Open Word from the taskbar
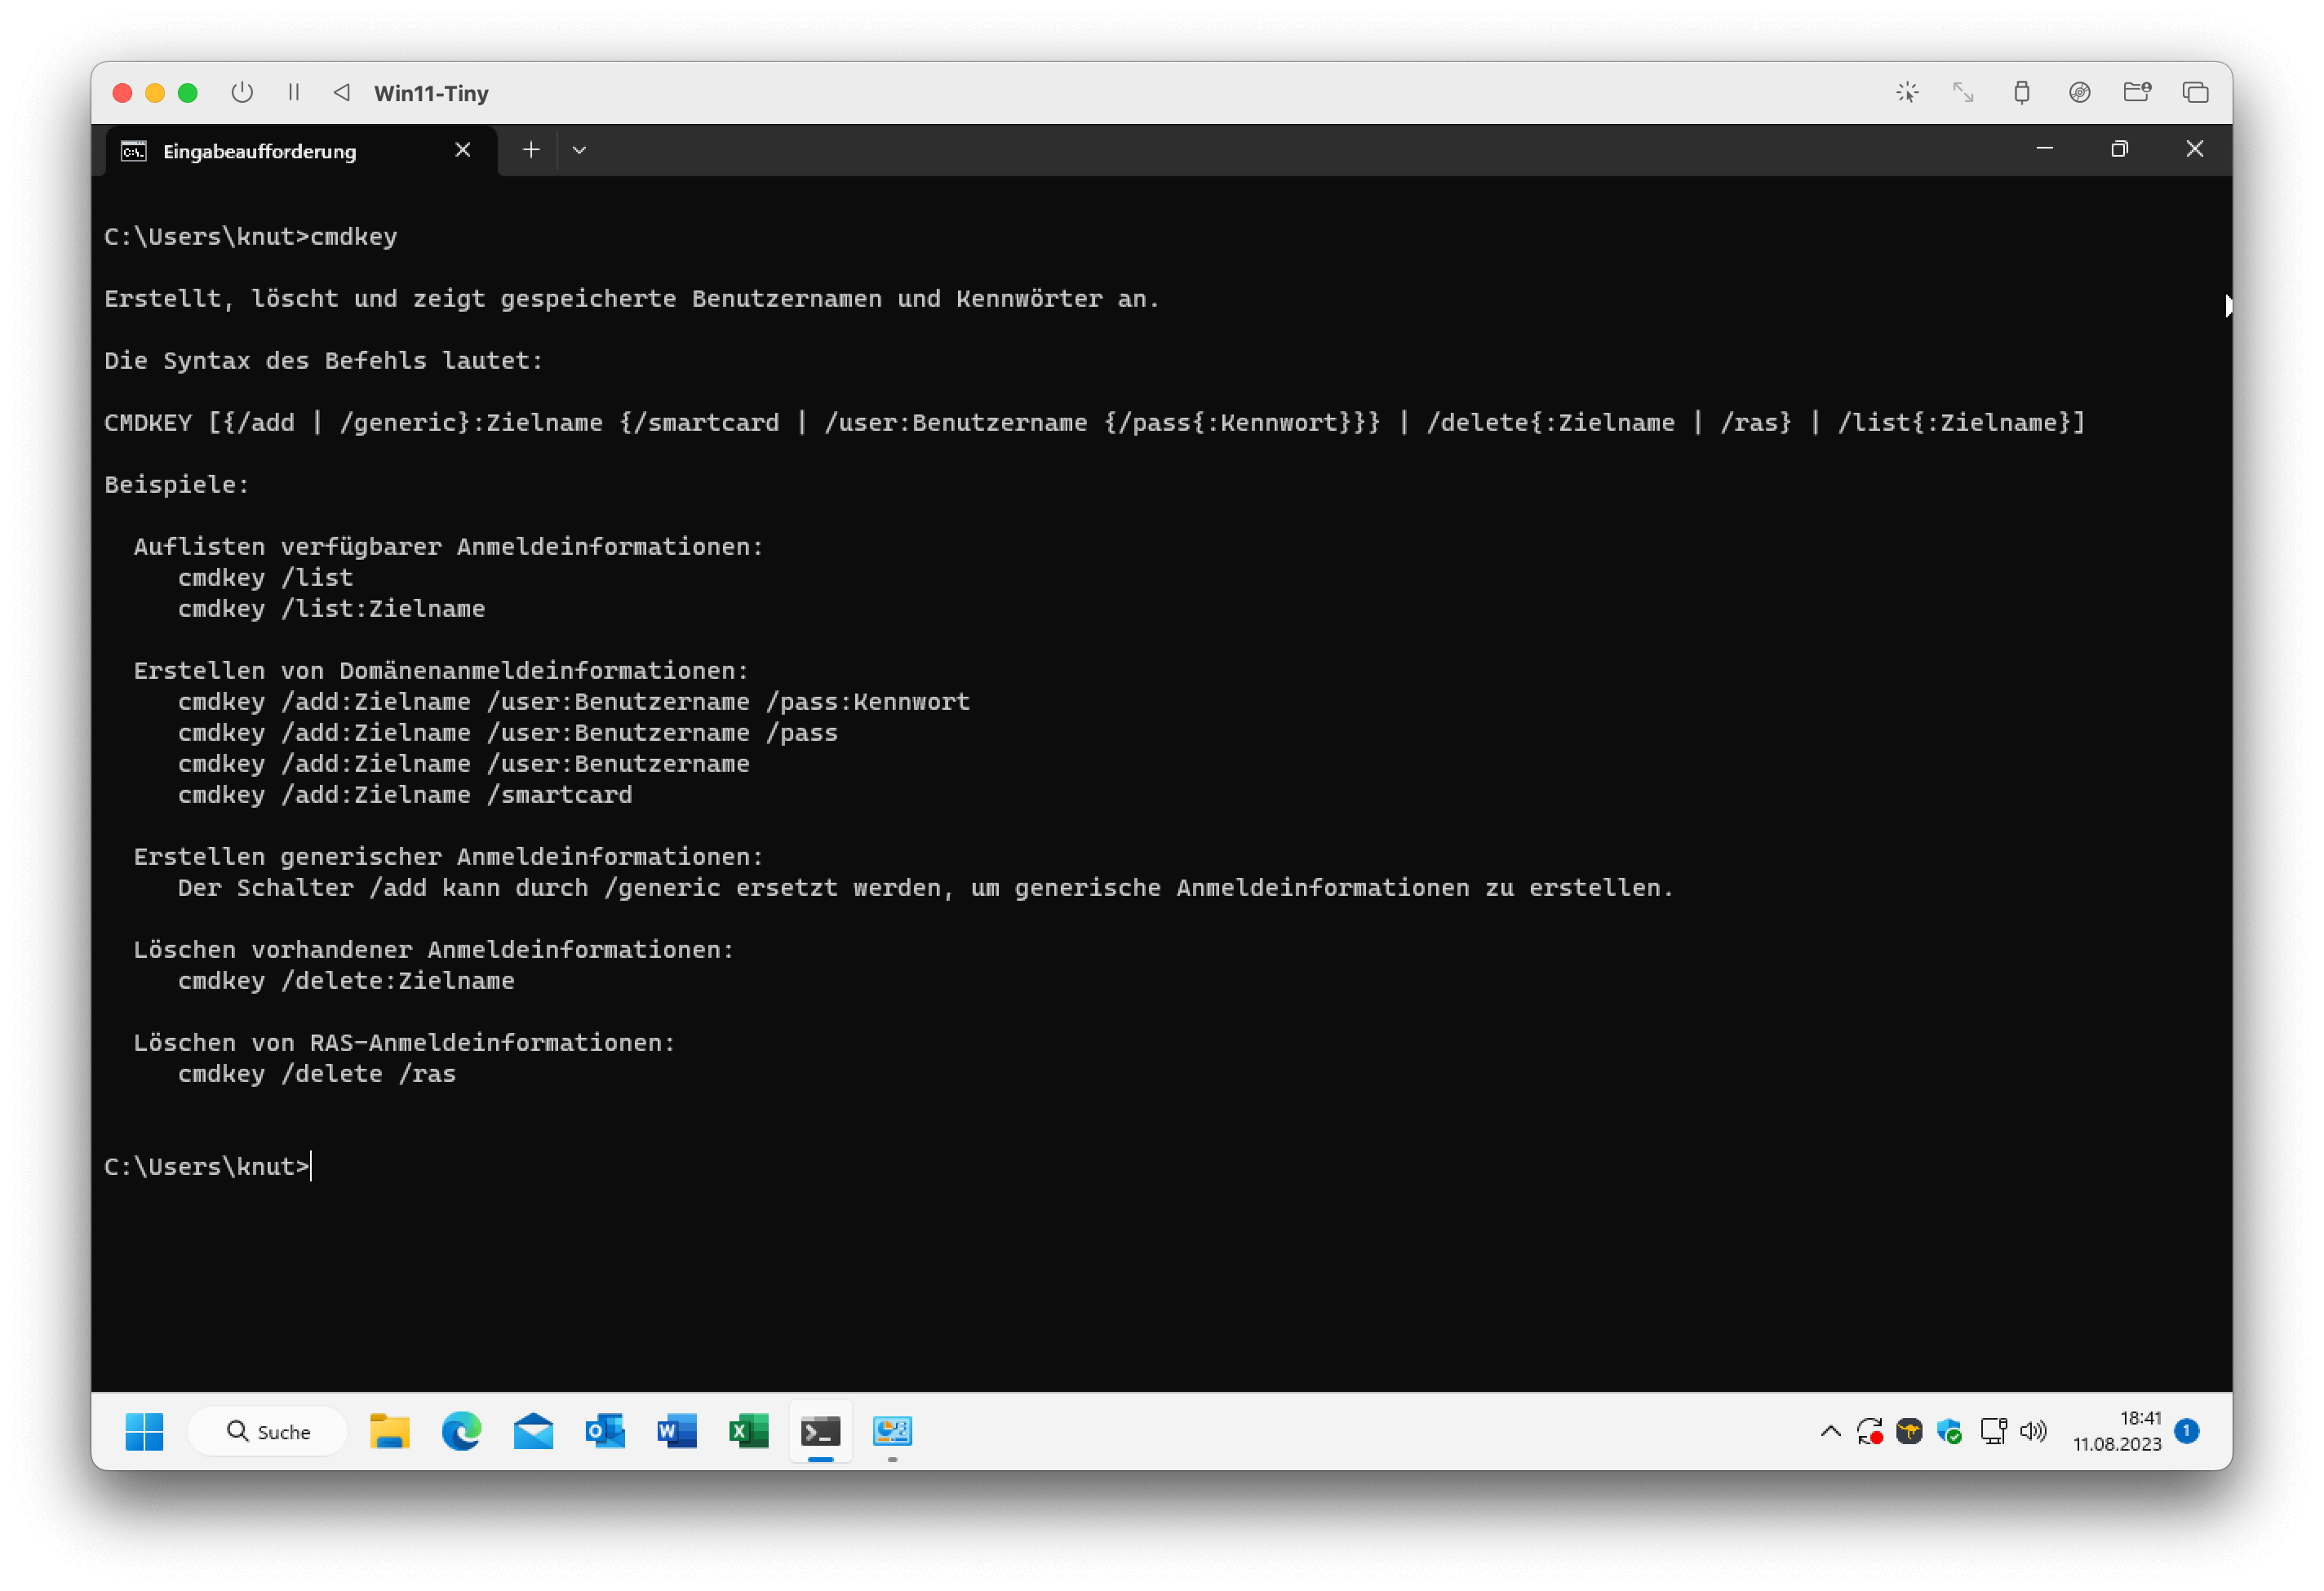The image size is (2324, 1591). point(677,1431)
